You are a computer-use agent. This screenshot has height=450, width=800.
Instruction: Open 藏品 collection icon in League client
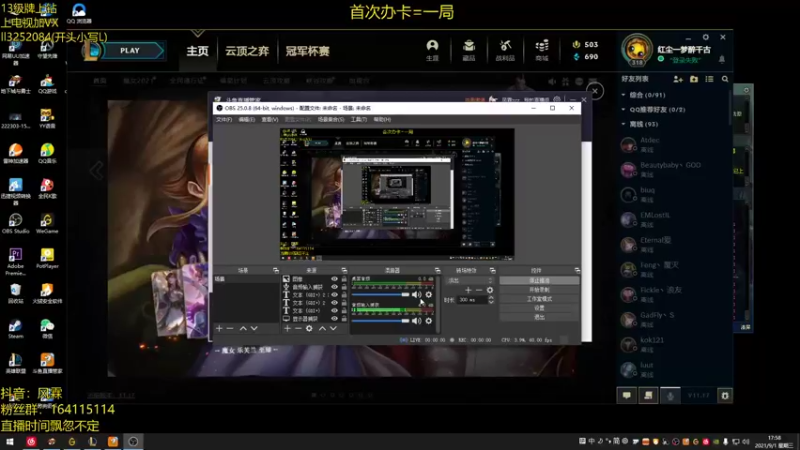click(468, 51)
